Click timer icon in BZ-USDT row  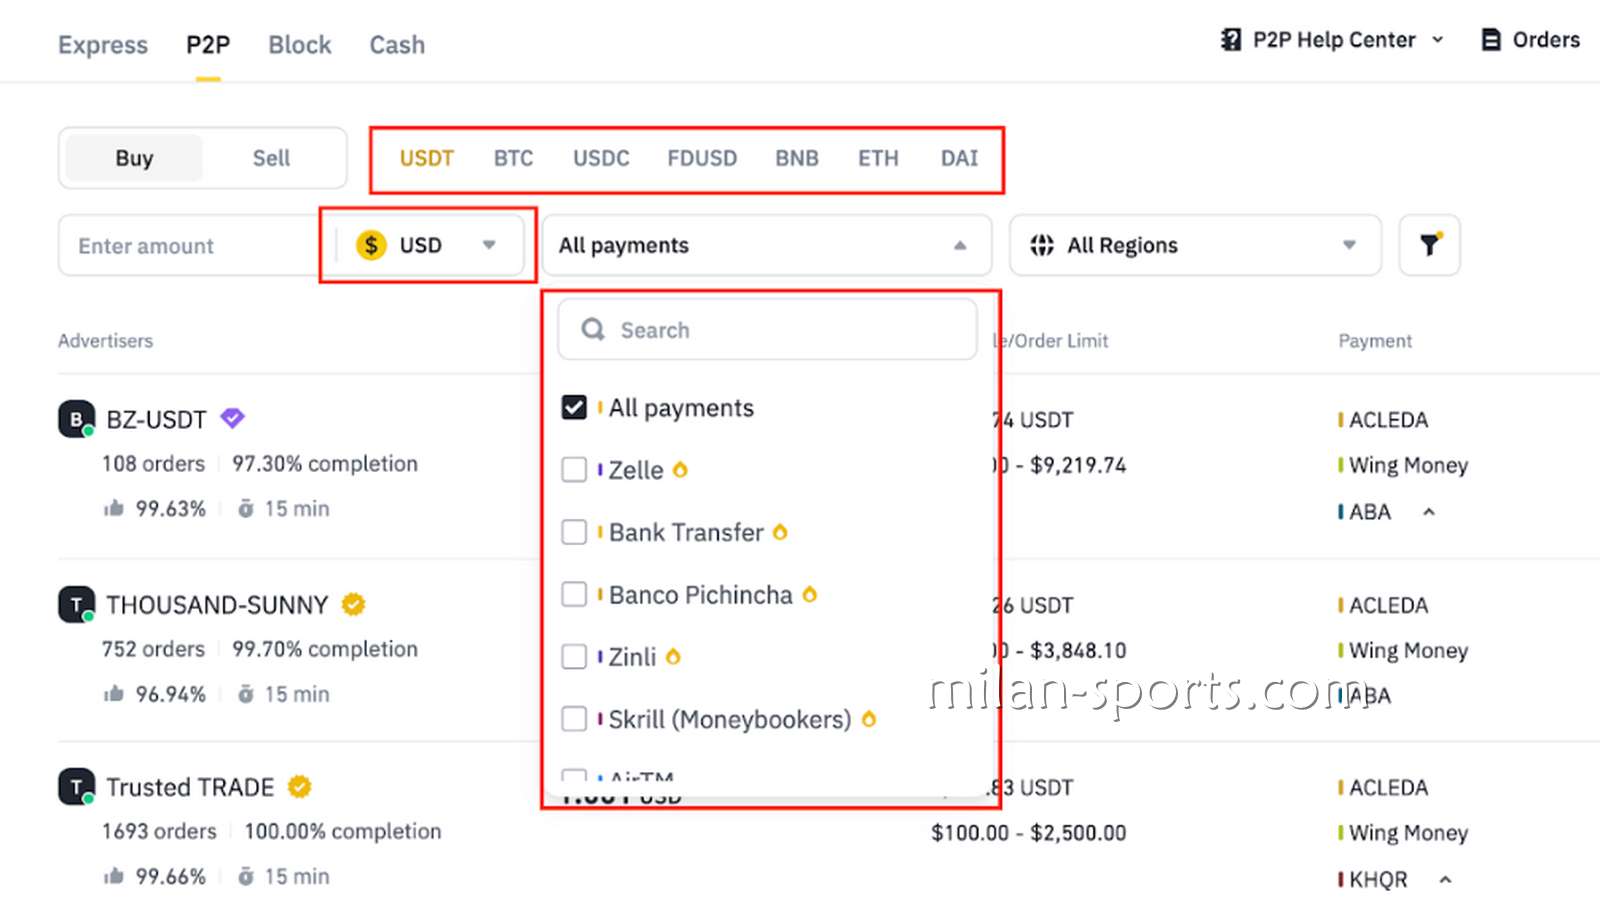coord(245,509)
